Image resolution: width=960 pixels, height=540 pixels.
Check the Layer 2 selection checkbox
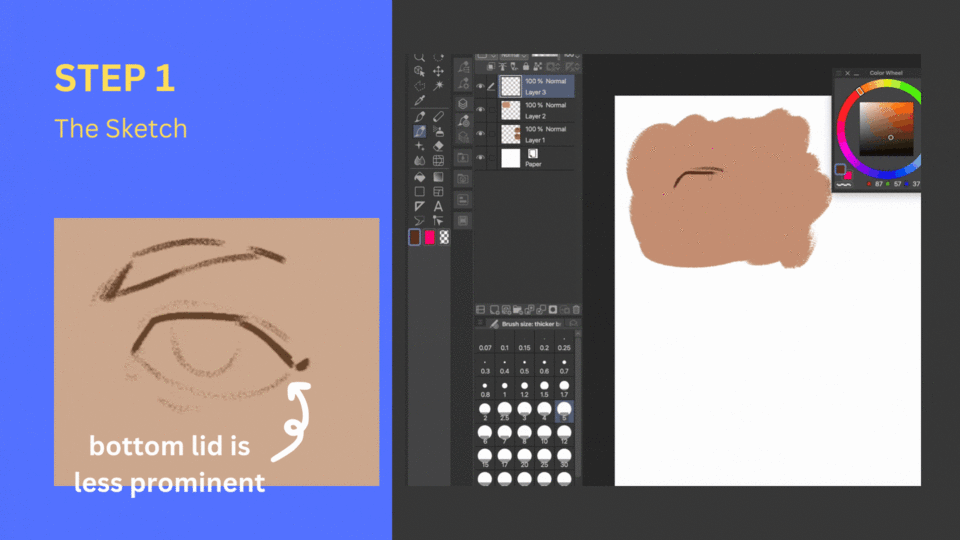(x=492, y=110)
